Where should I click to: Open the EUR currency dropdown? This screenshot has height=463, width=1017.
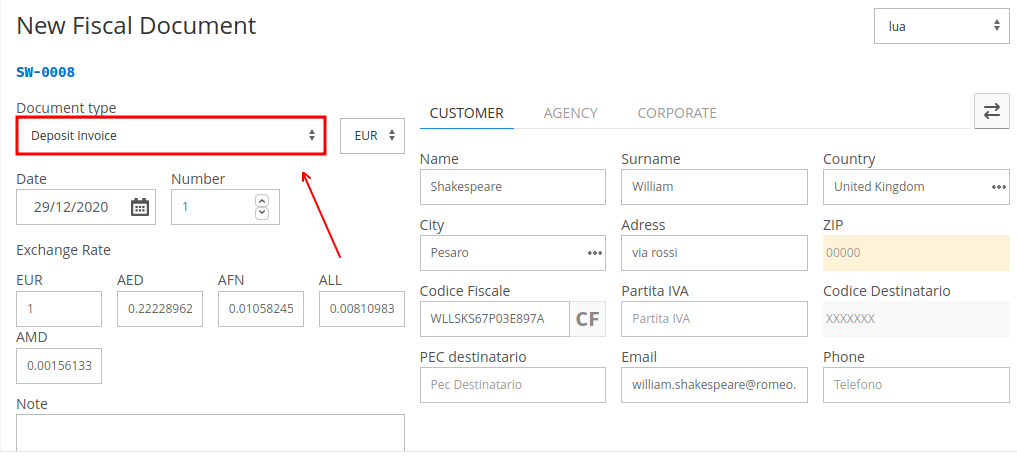pyautogui.click(x=372, y=136)
